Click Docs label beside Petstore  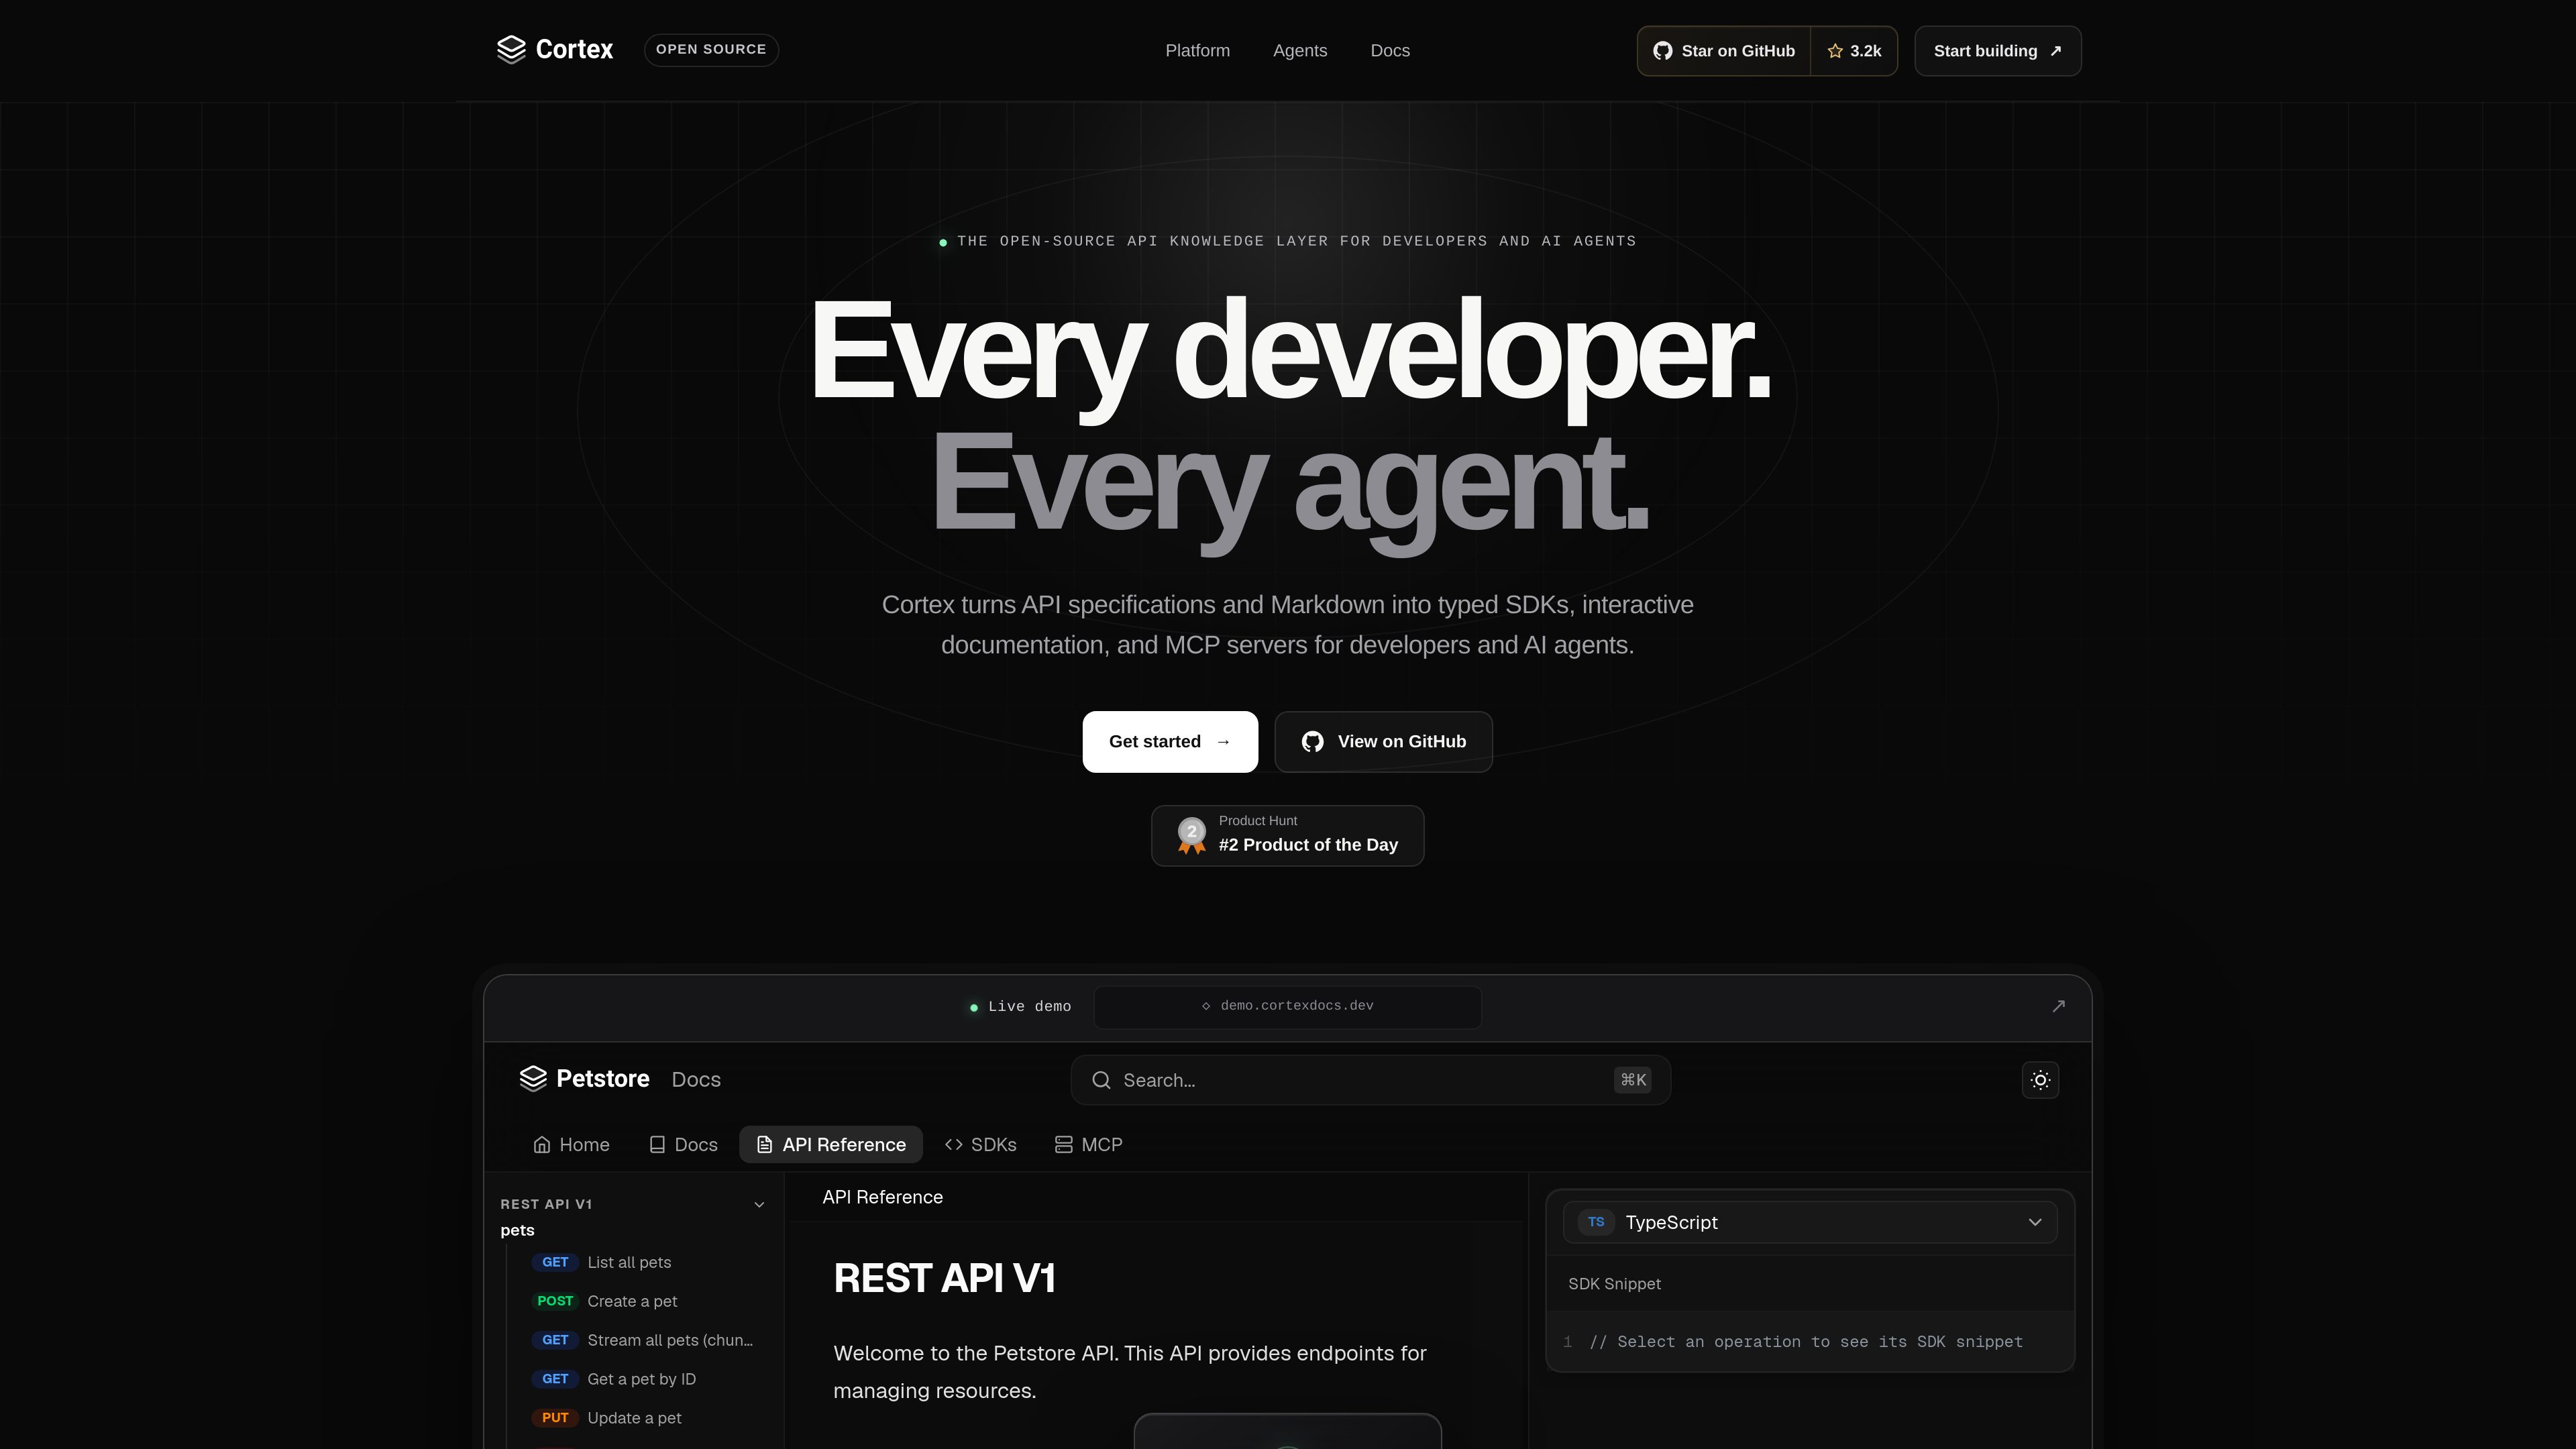click(x=696, y=1080)
